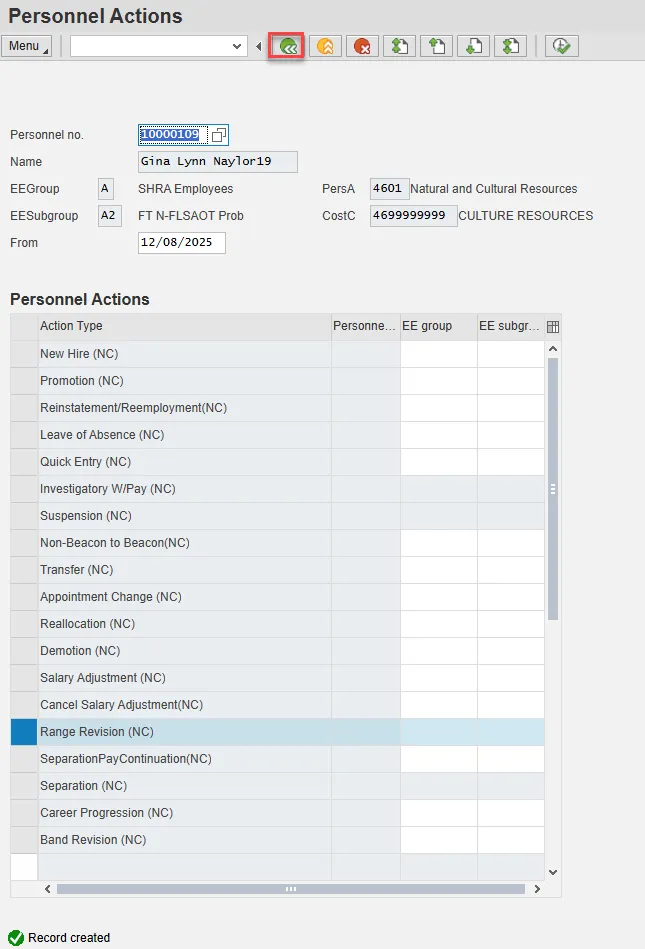The width and height of the screenshot is (645, 949).
Task: Open the table column settings icon
Action: pyautogui.click(x=553, y=326)
